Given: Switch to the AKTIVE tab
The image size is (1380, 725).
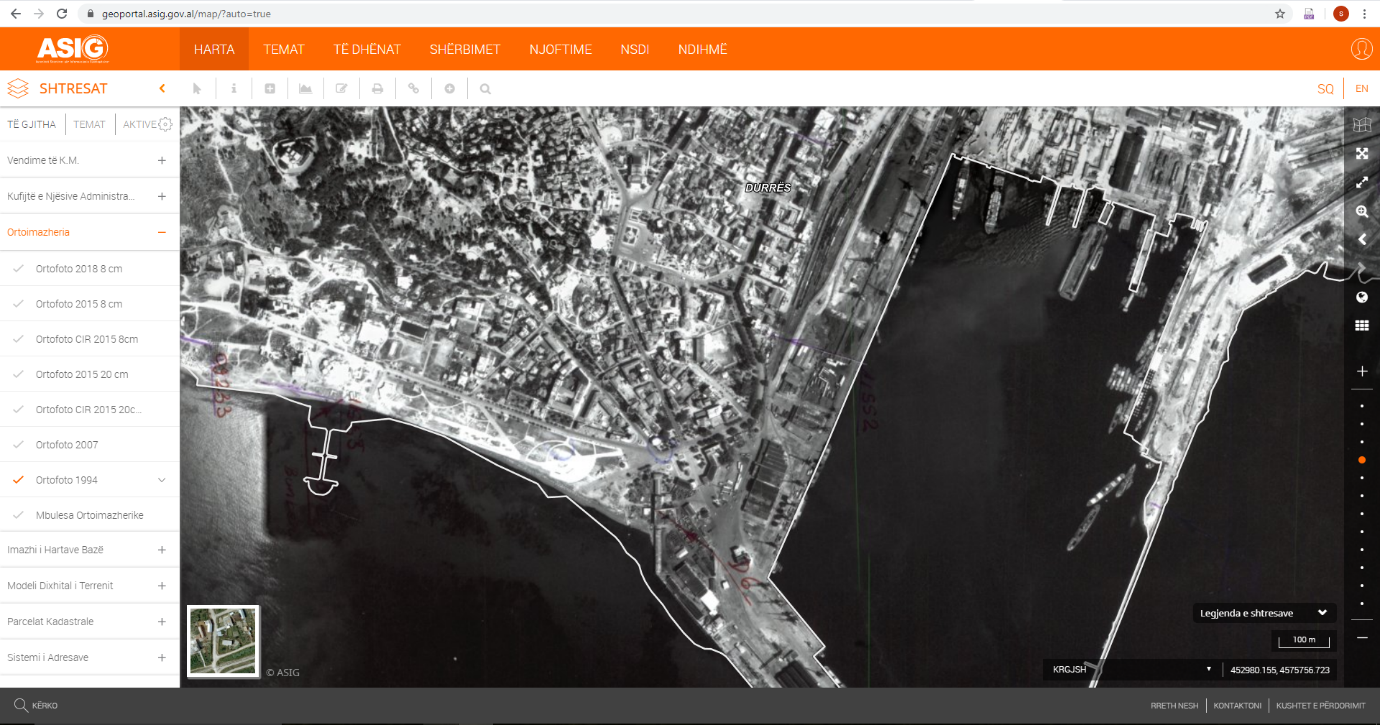Looking at the screenshot, I should pos(139,125).
